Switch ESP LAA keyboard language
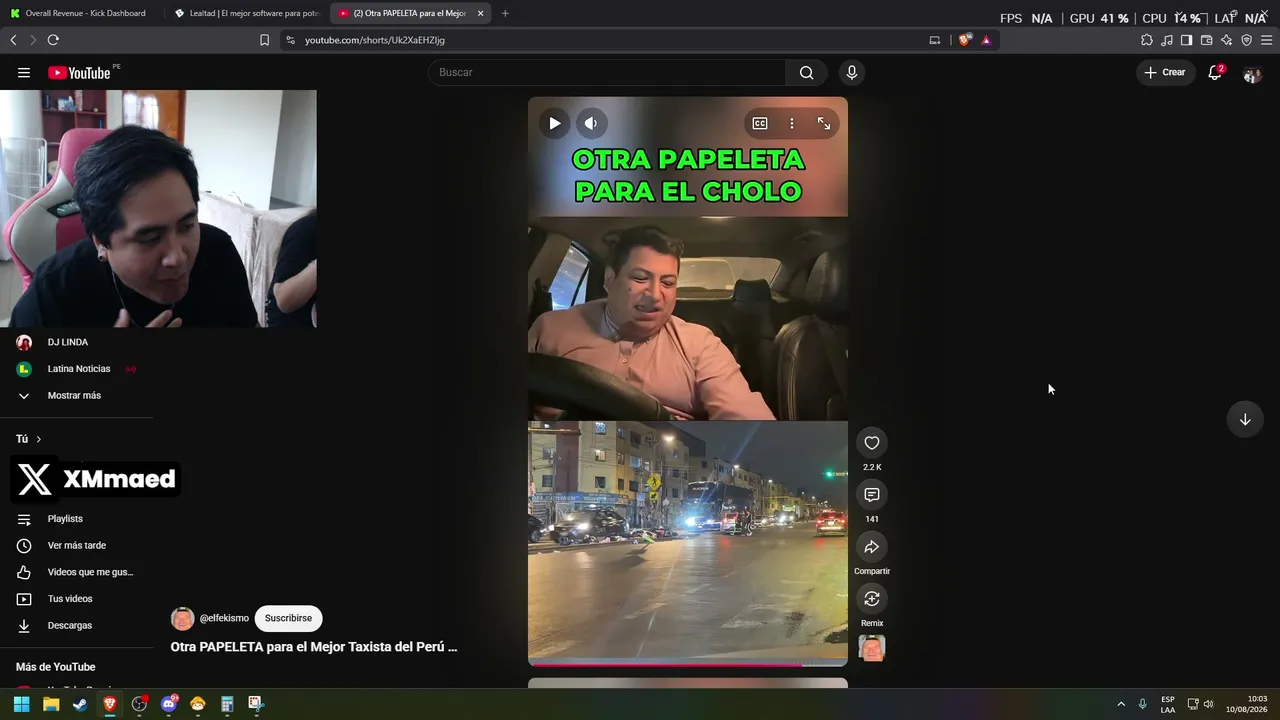The height and width of the screenshot is (720, 1280). tap(1168, 704)
